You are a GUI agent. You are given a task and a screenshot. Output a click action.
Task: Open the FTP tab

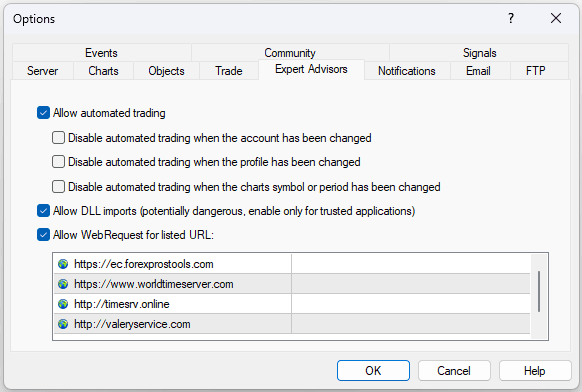536,71
